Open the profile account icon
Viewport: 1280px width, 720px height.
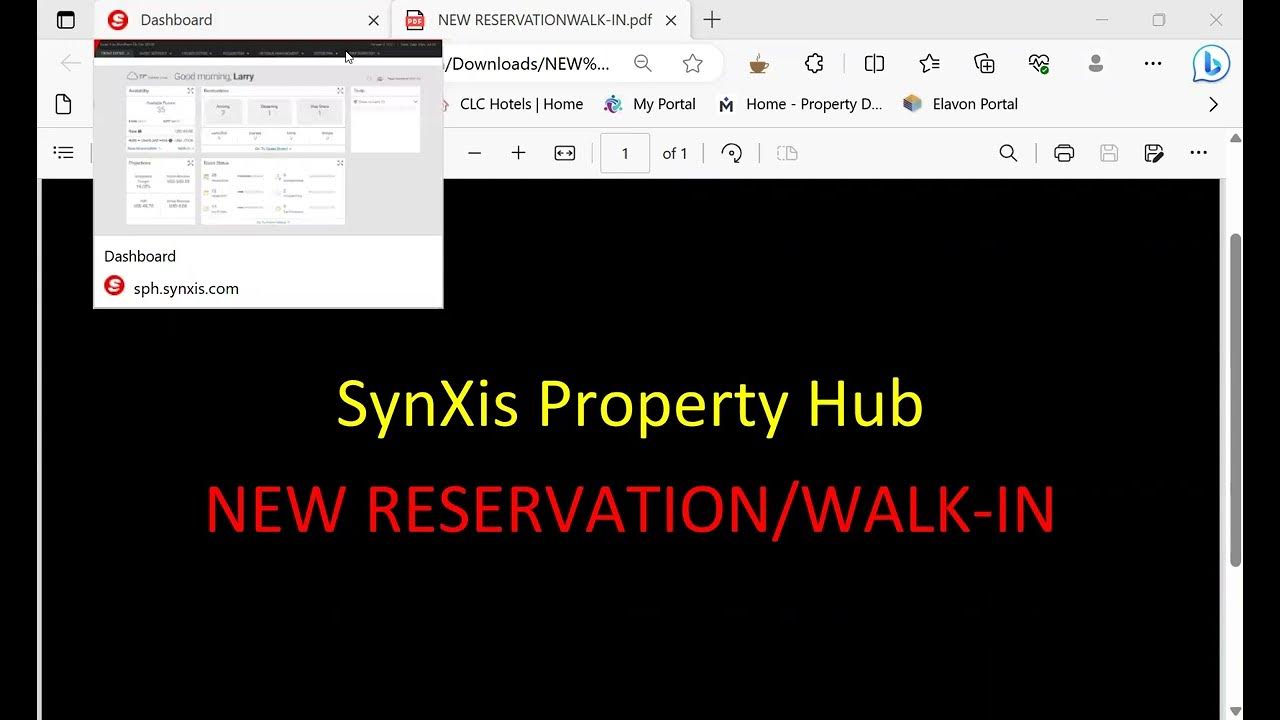click(x=1095, y=64)
